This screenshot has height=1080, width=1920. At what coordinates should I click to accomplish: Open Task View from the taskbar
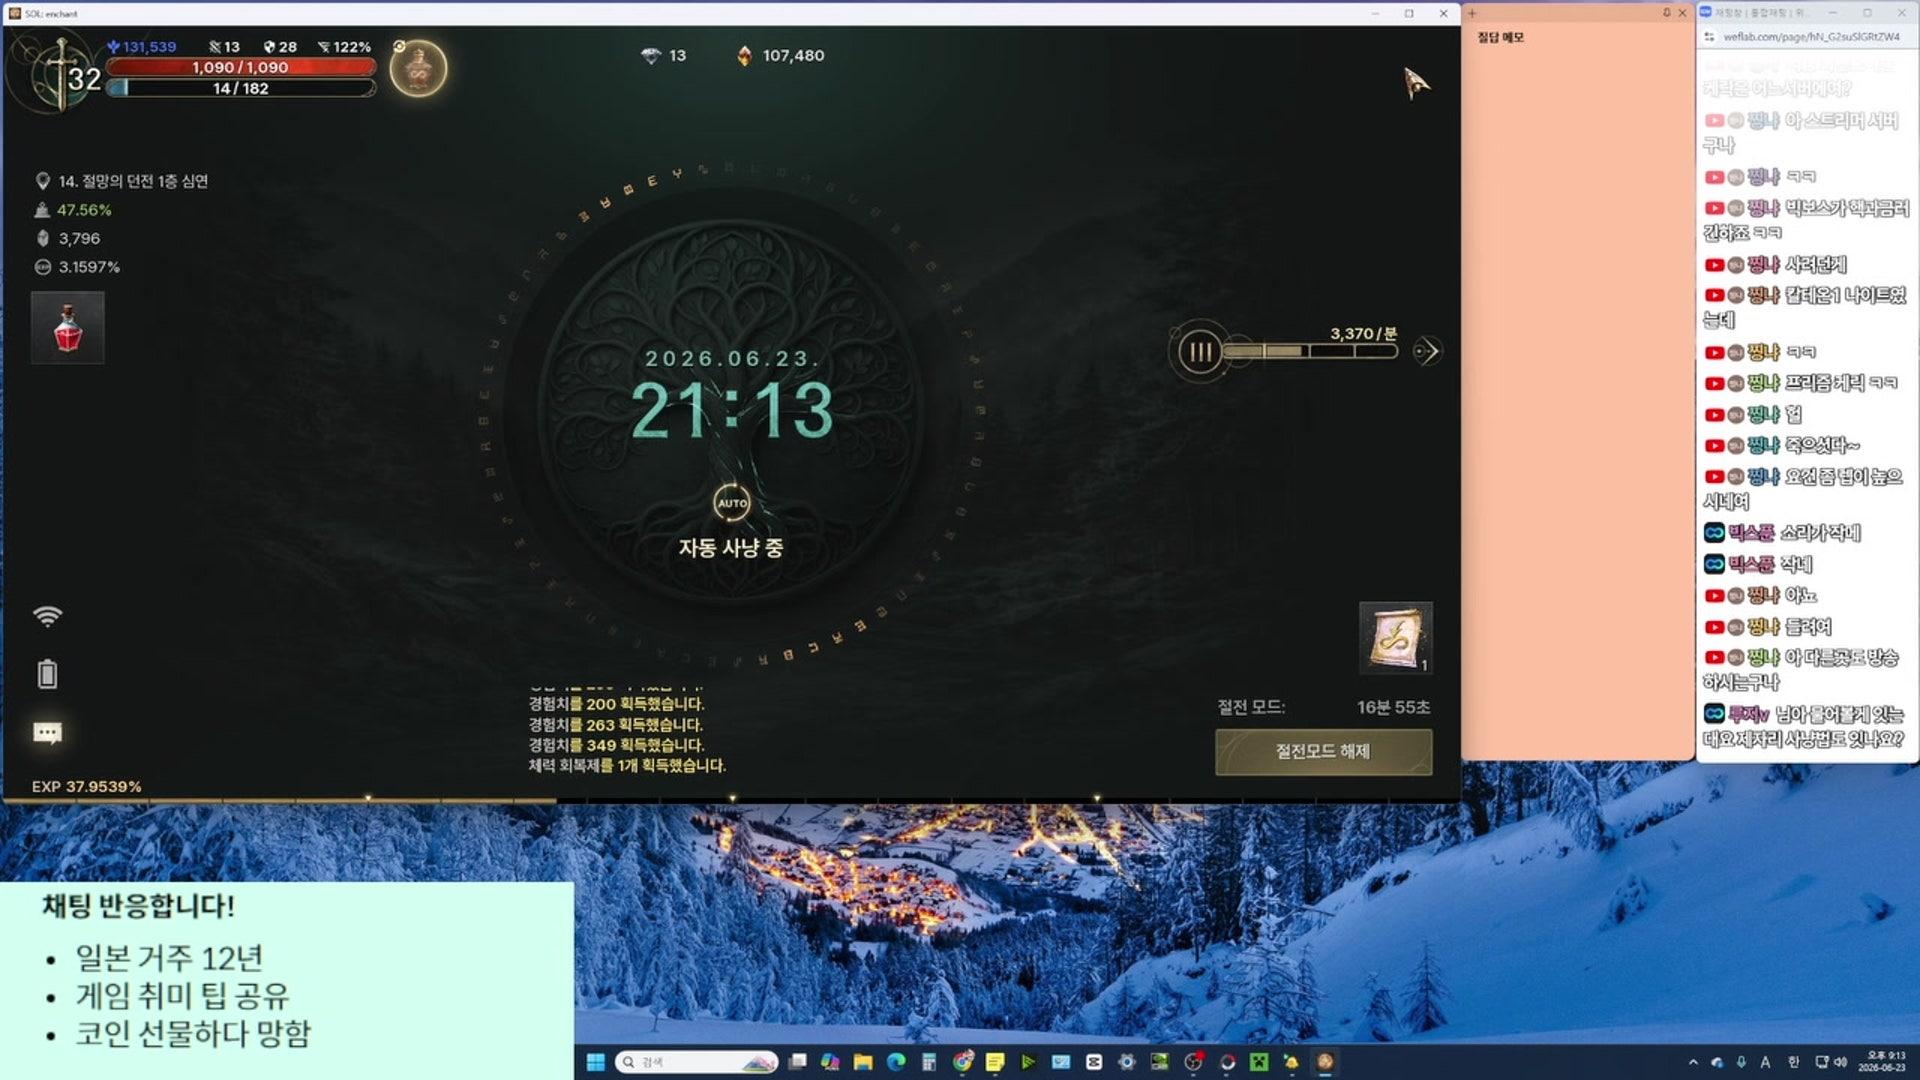797,1062
